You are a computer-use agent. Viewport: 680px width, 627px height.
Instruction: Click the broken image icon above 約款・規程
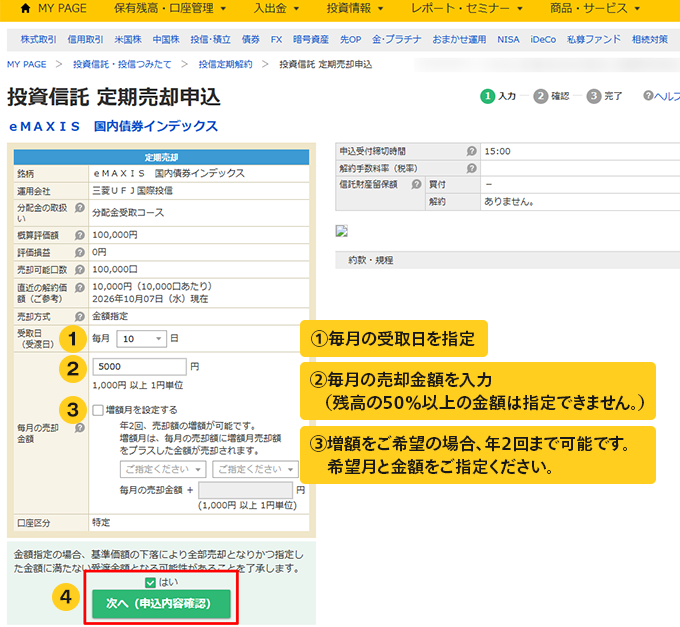(x=342, y=231)
